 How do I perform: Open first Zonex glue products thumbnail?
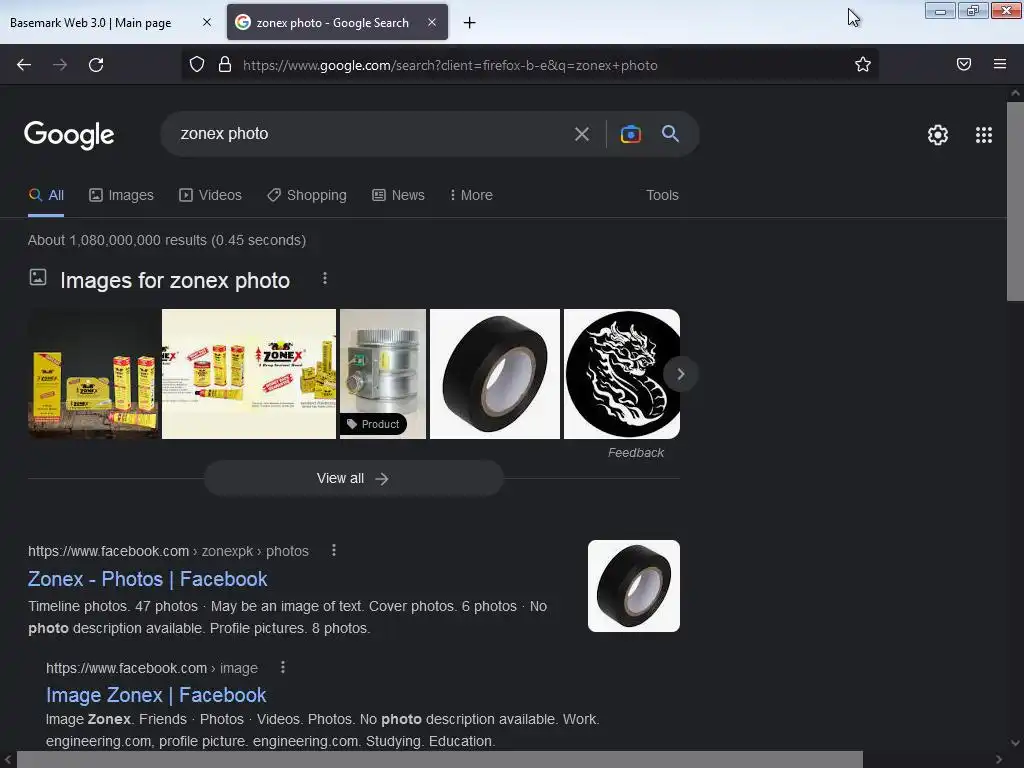pyautogui.click(x=94, y=374)
